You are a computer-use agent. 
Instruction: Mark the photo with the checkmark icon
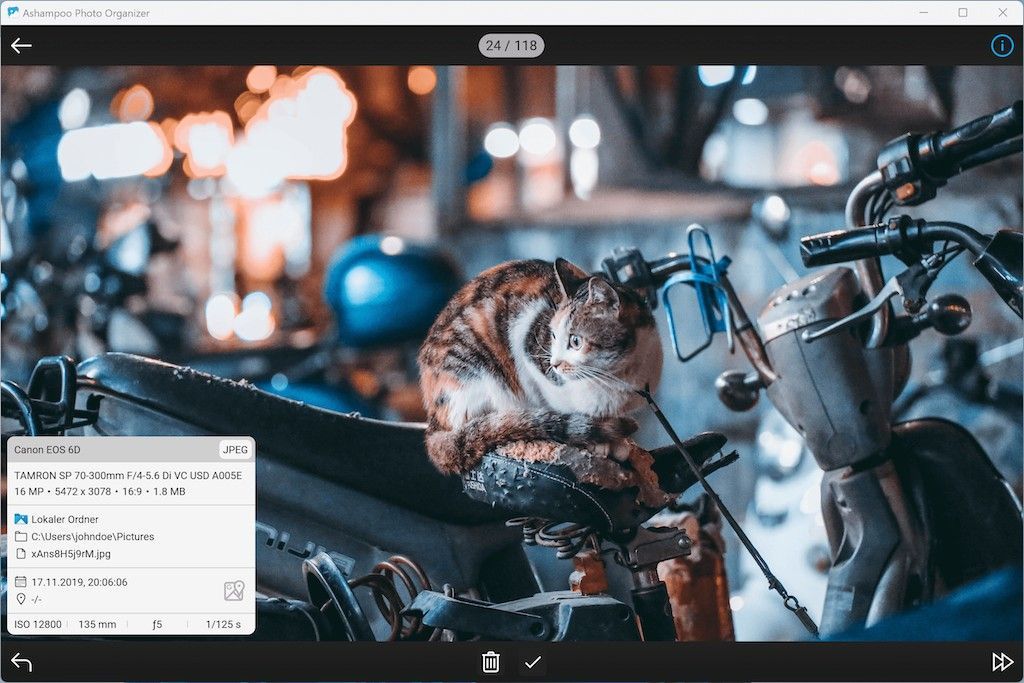click(533, 662)
